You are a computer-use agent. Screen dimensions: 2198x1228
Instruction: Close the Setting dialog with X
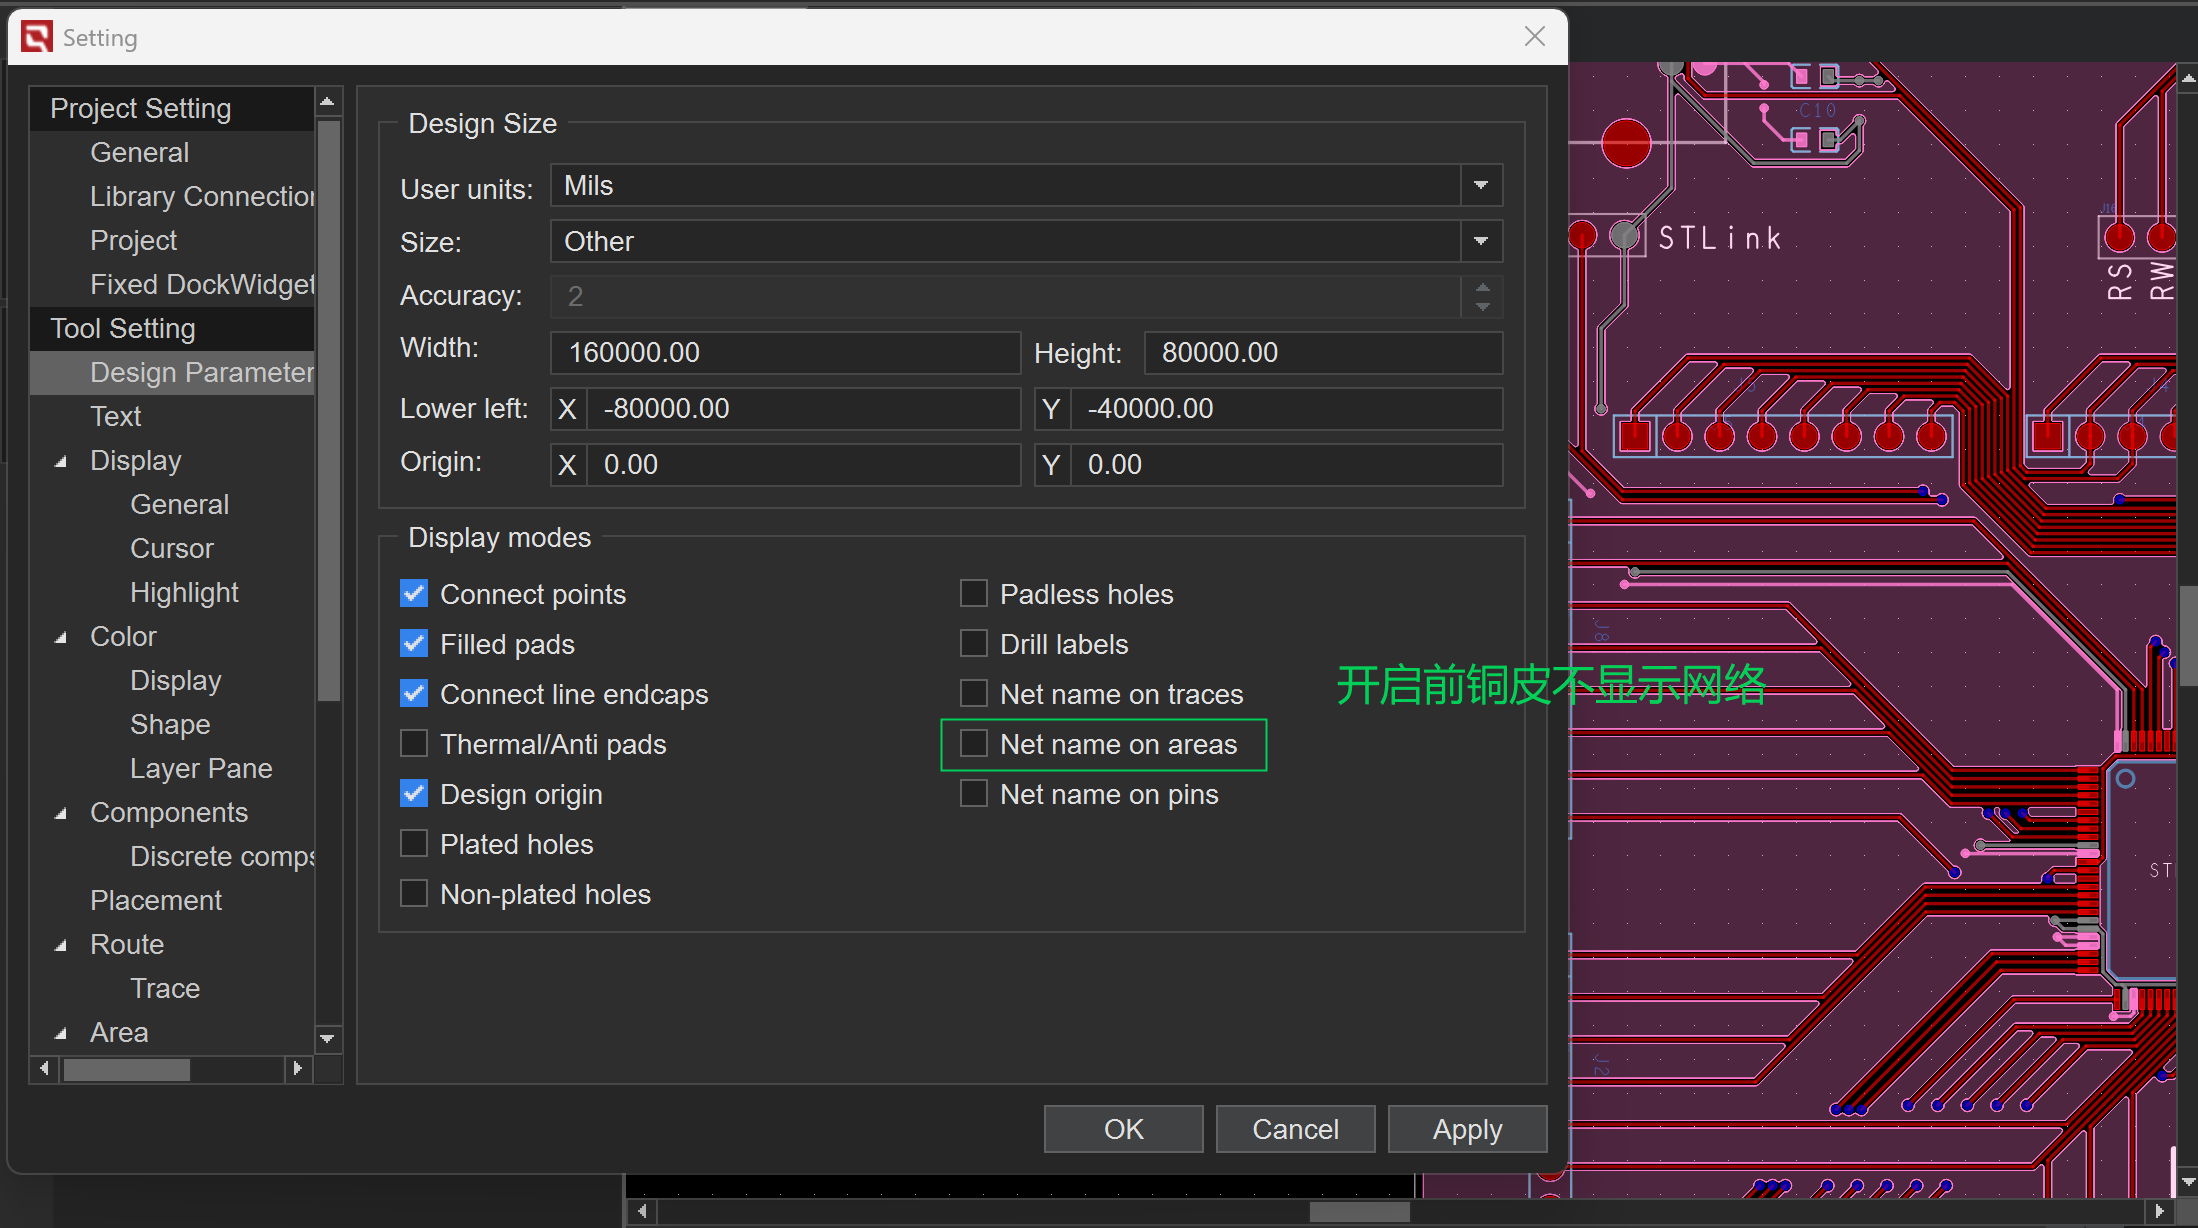pos(1534,37)
